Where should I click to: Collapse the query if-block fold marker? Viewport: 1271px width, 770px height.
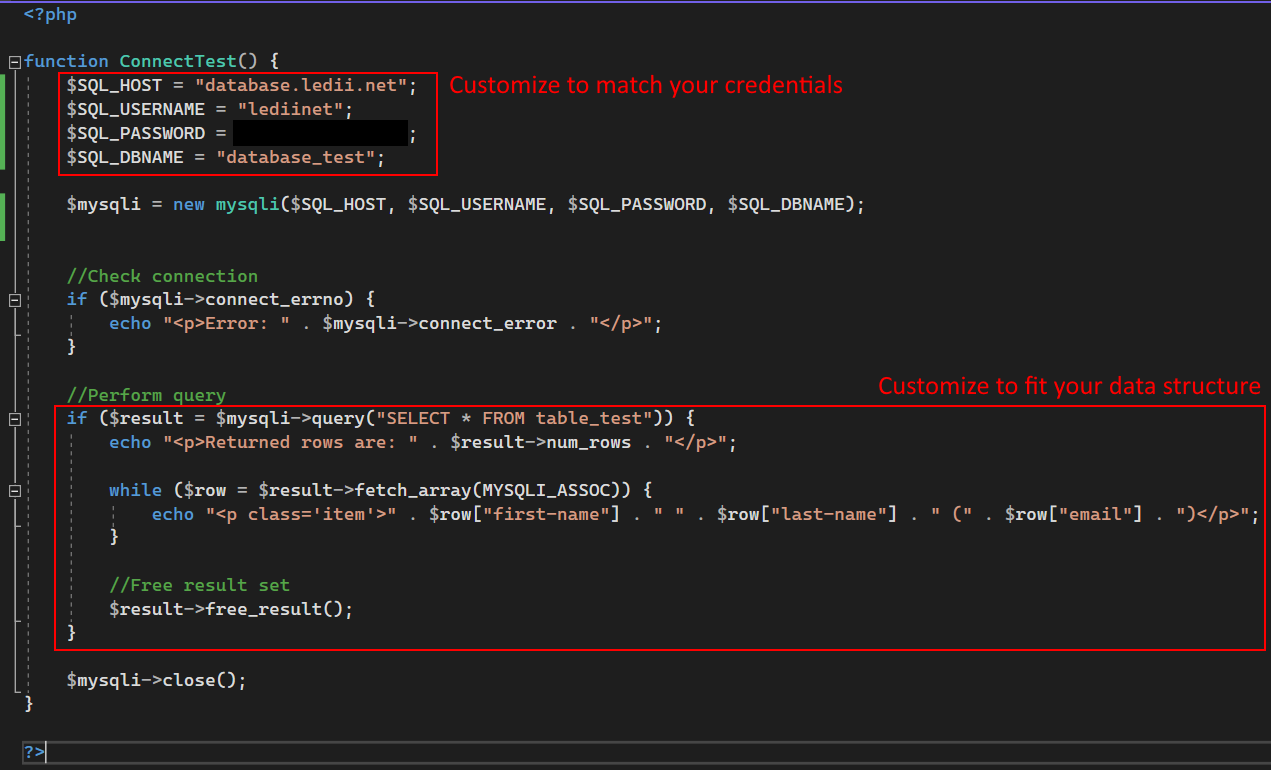(14, 419)
